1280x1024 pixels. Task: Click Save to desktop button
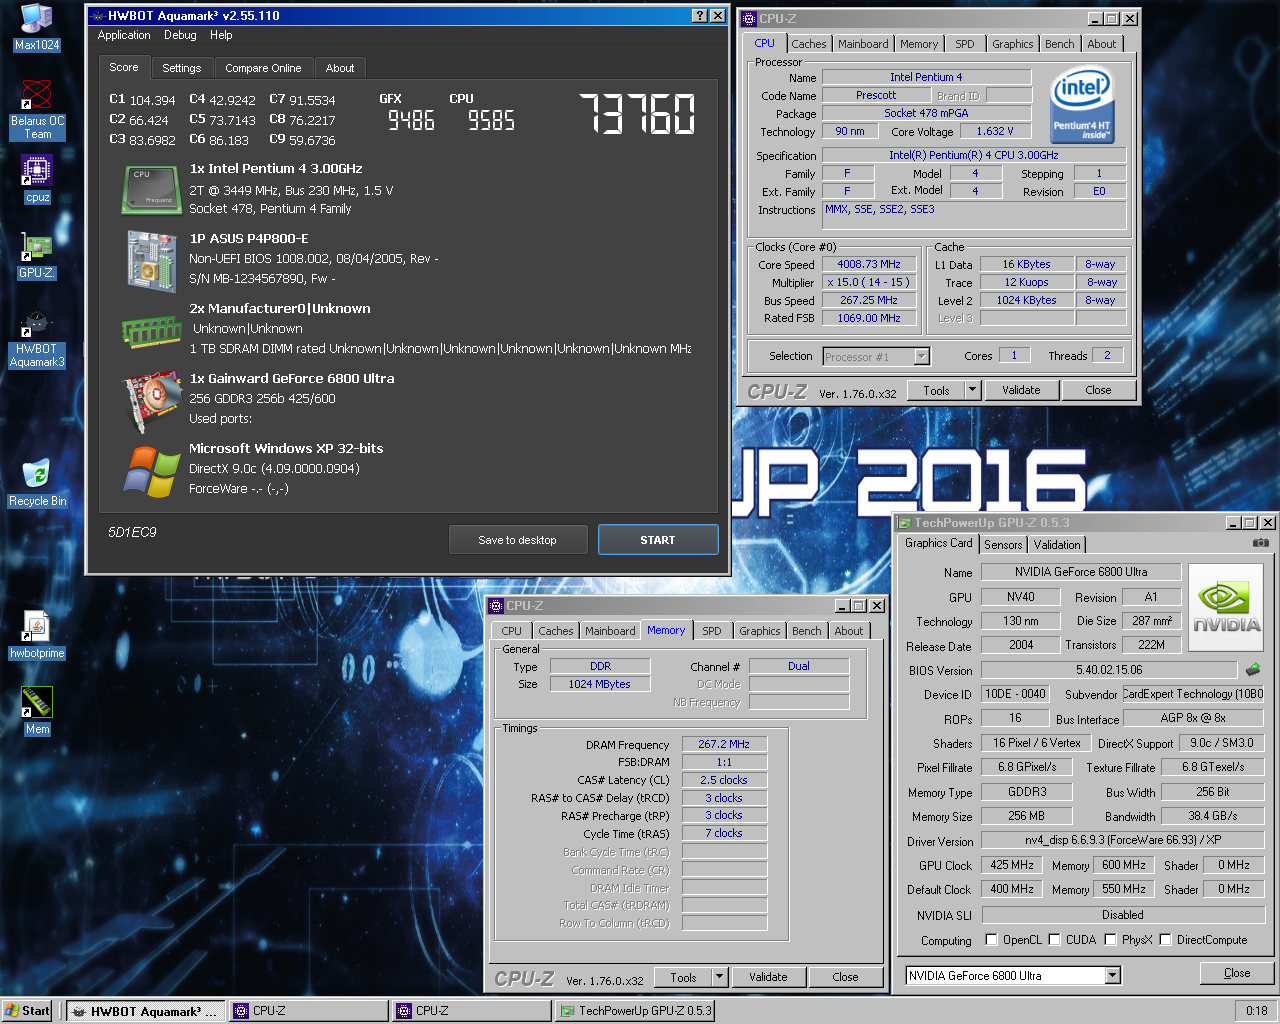click(517, 540)
